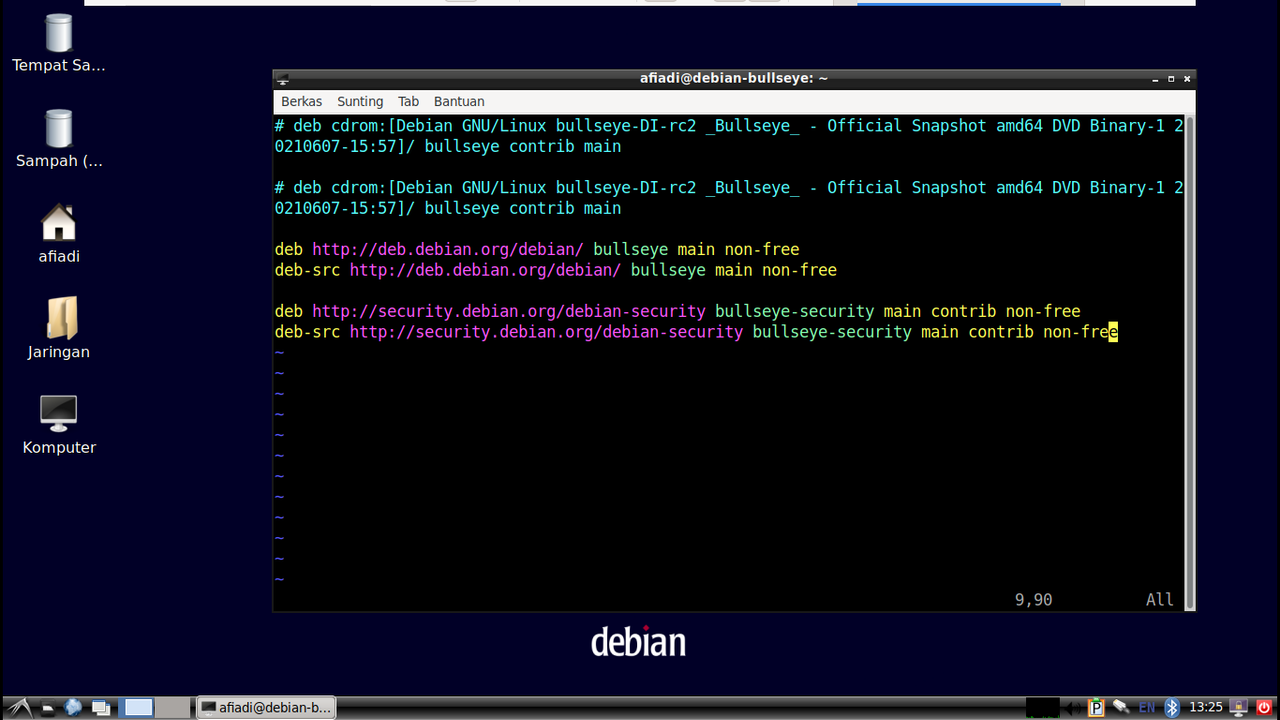This screenshot has height=720, width=1280.
Task: Open the web browser from the taskbar
Action: [x=72, y=707]
